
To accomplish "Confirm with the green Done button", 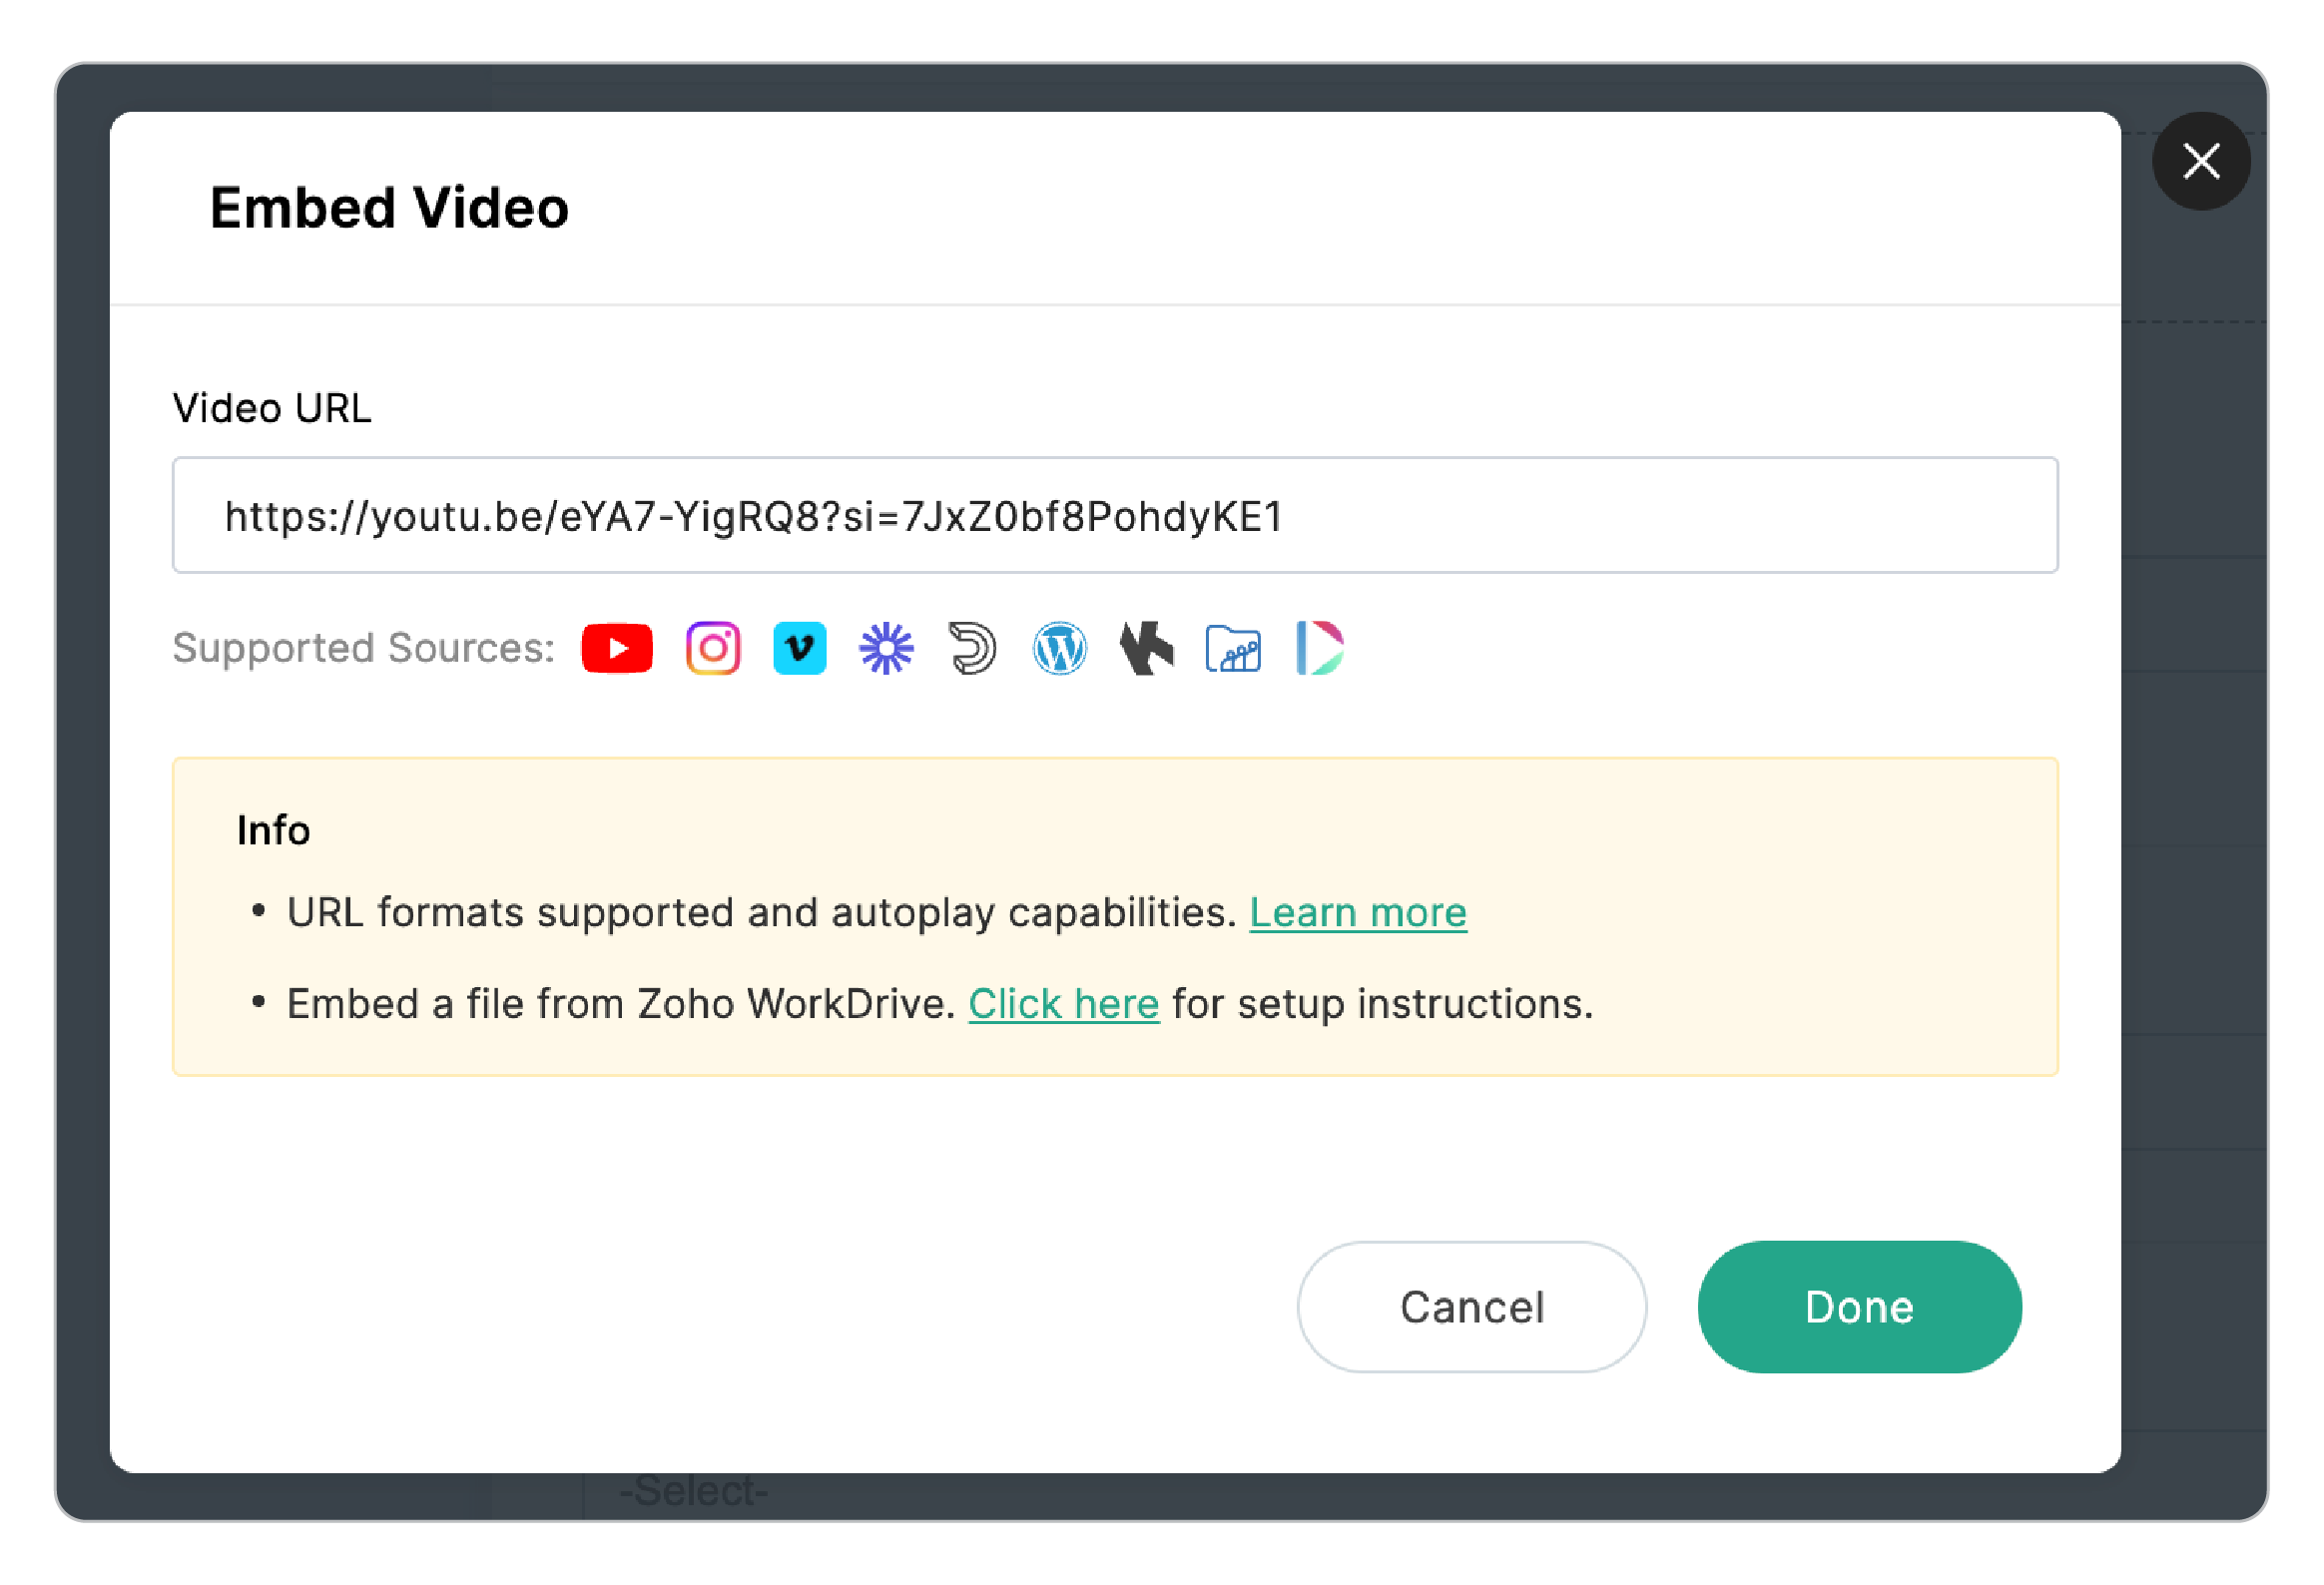I will pos(1860,1308).
